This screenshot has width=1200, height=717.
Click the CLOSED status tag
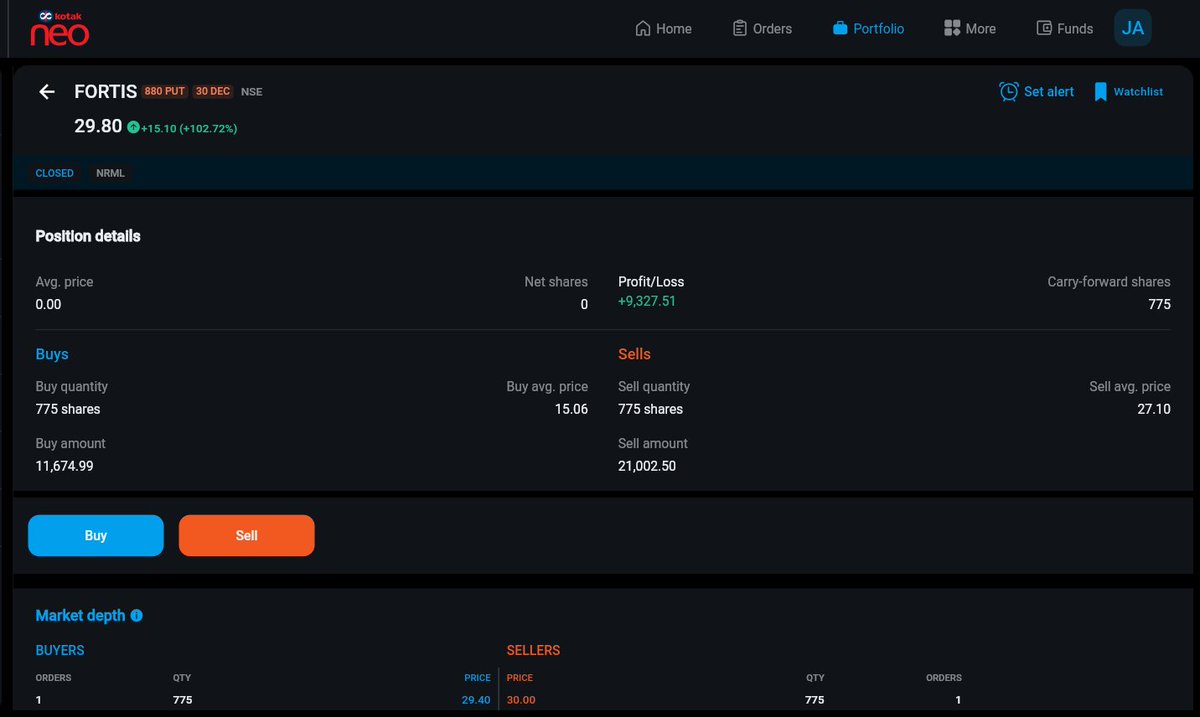tap(55, 173)
